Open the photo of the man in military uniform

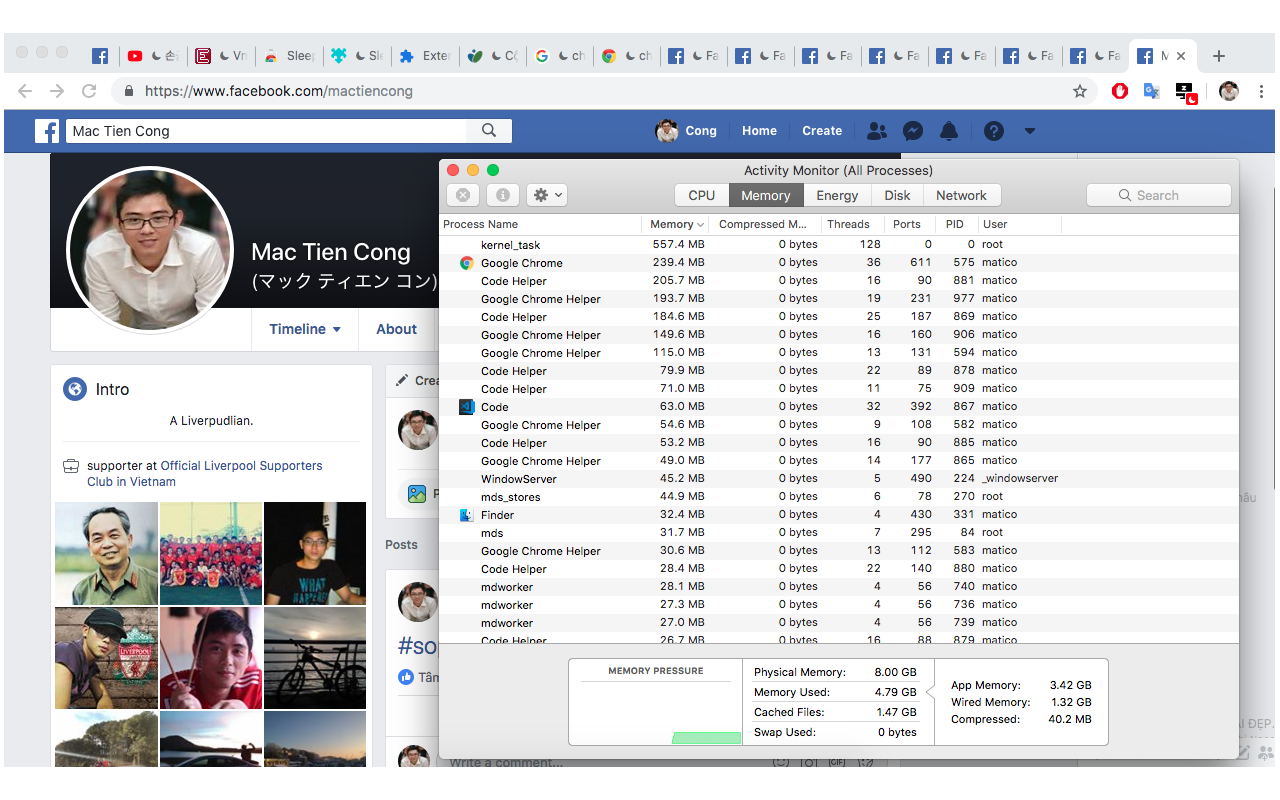click(107, 553)
